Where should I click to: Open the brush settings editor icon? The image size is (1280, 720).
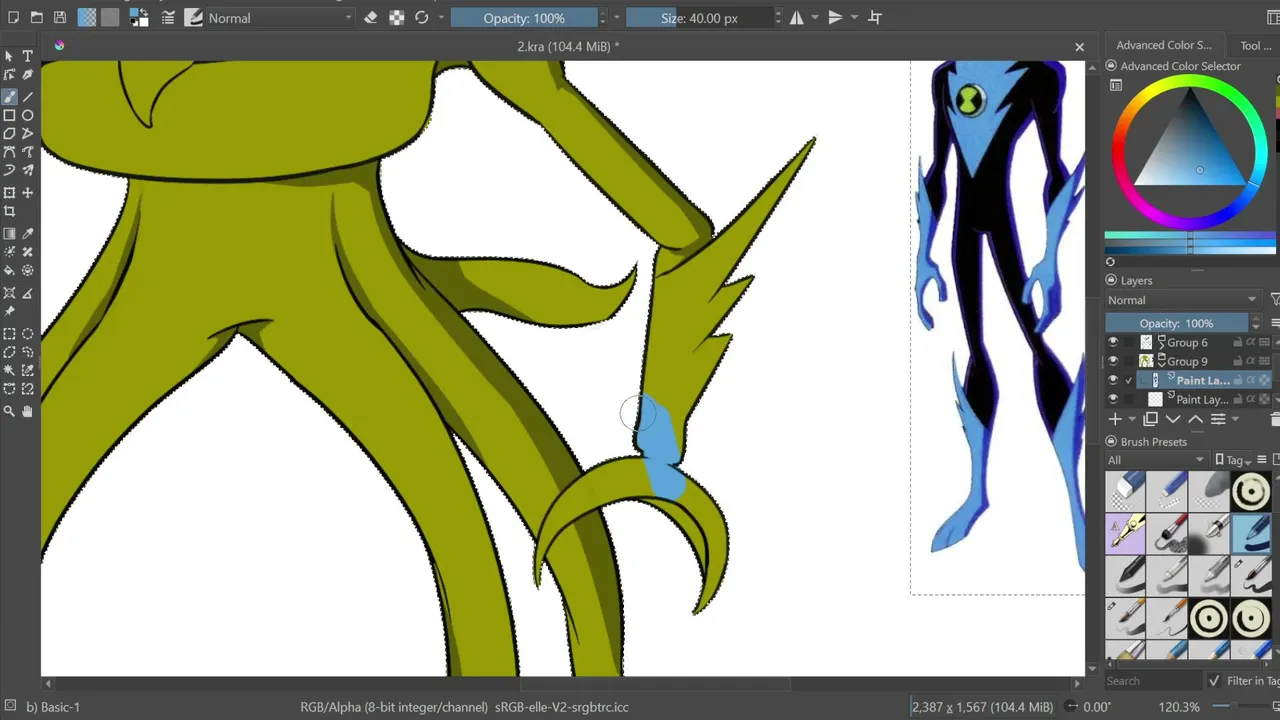(167, 18)
